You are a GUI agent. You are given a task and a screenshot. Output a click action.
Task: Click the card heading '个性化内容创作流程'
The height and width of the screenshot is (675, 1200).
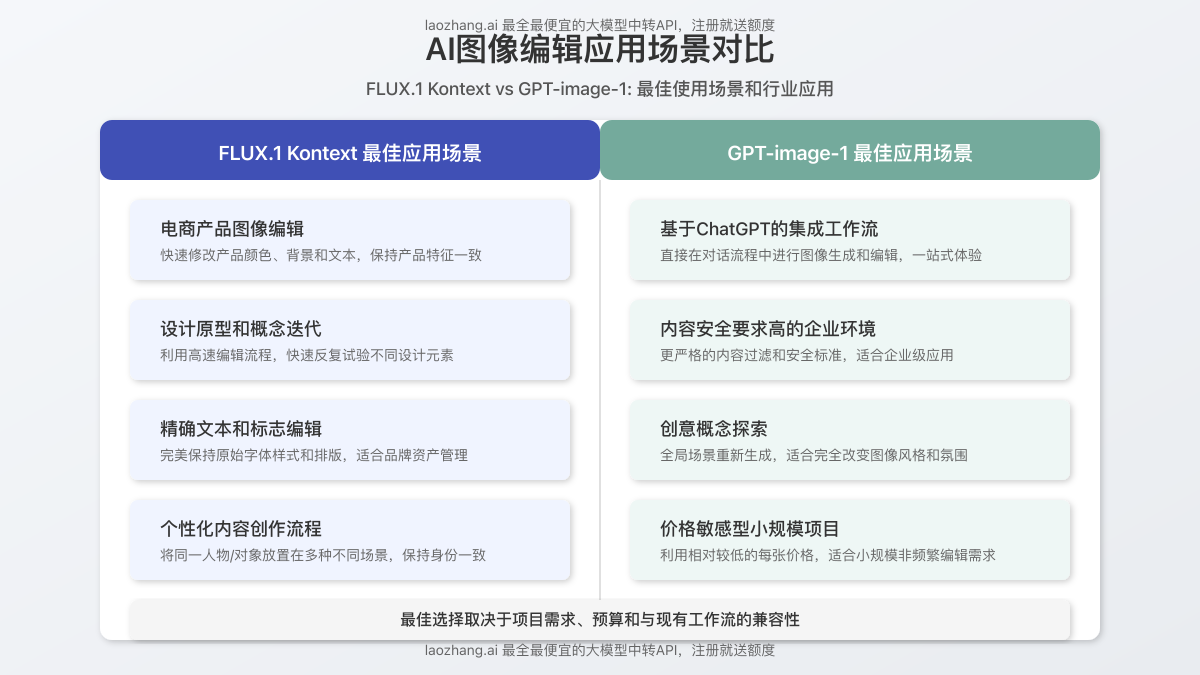[x=241, y=529]
